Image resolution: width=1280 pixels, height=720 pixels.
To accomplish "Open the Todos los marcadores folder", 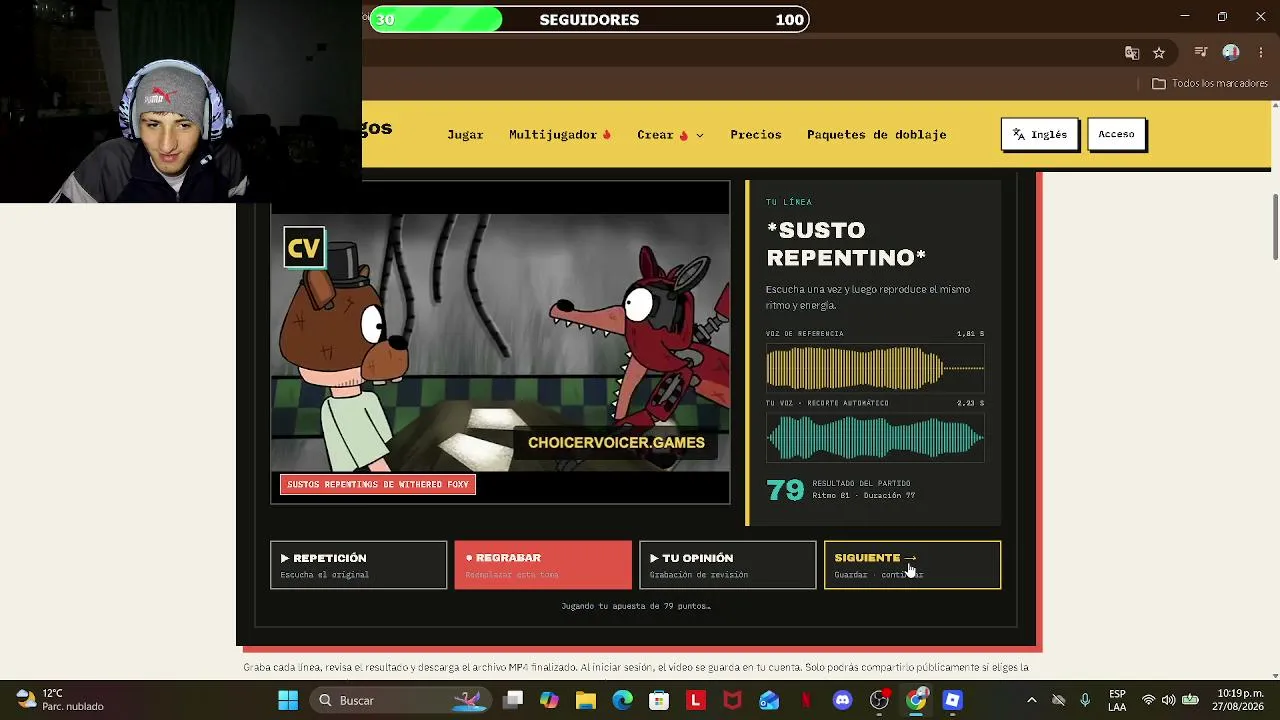I will pos(1210,84).
